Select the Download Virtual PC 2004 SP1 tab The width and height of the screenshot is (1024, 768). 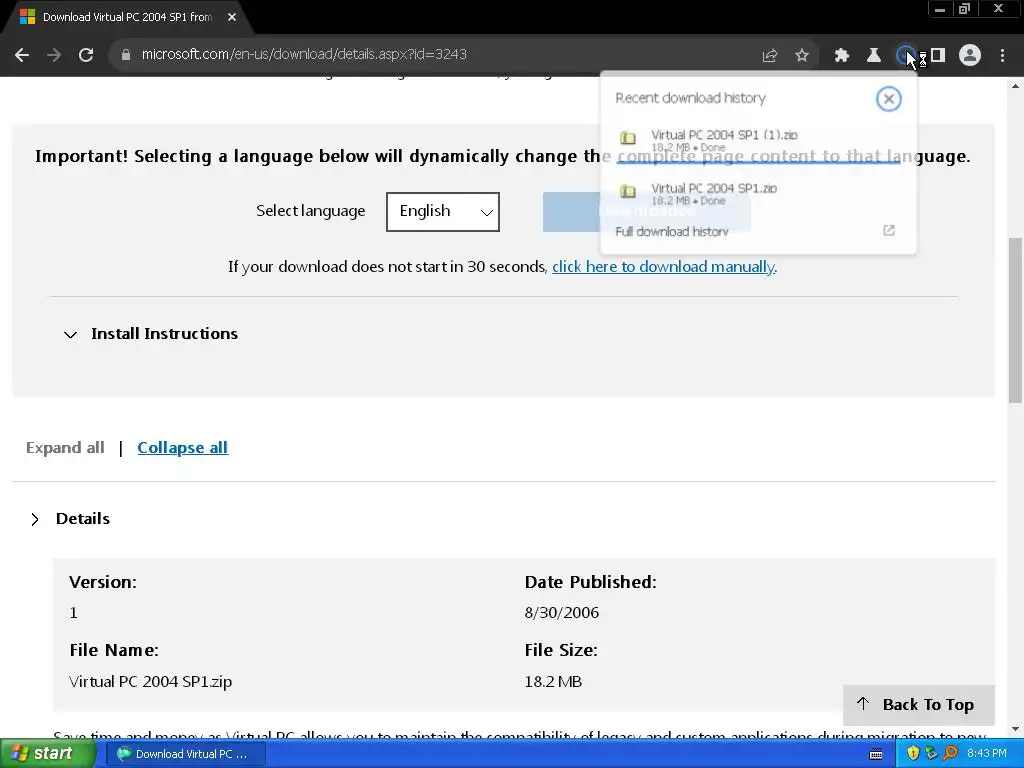tap(127, 18)
